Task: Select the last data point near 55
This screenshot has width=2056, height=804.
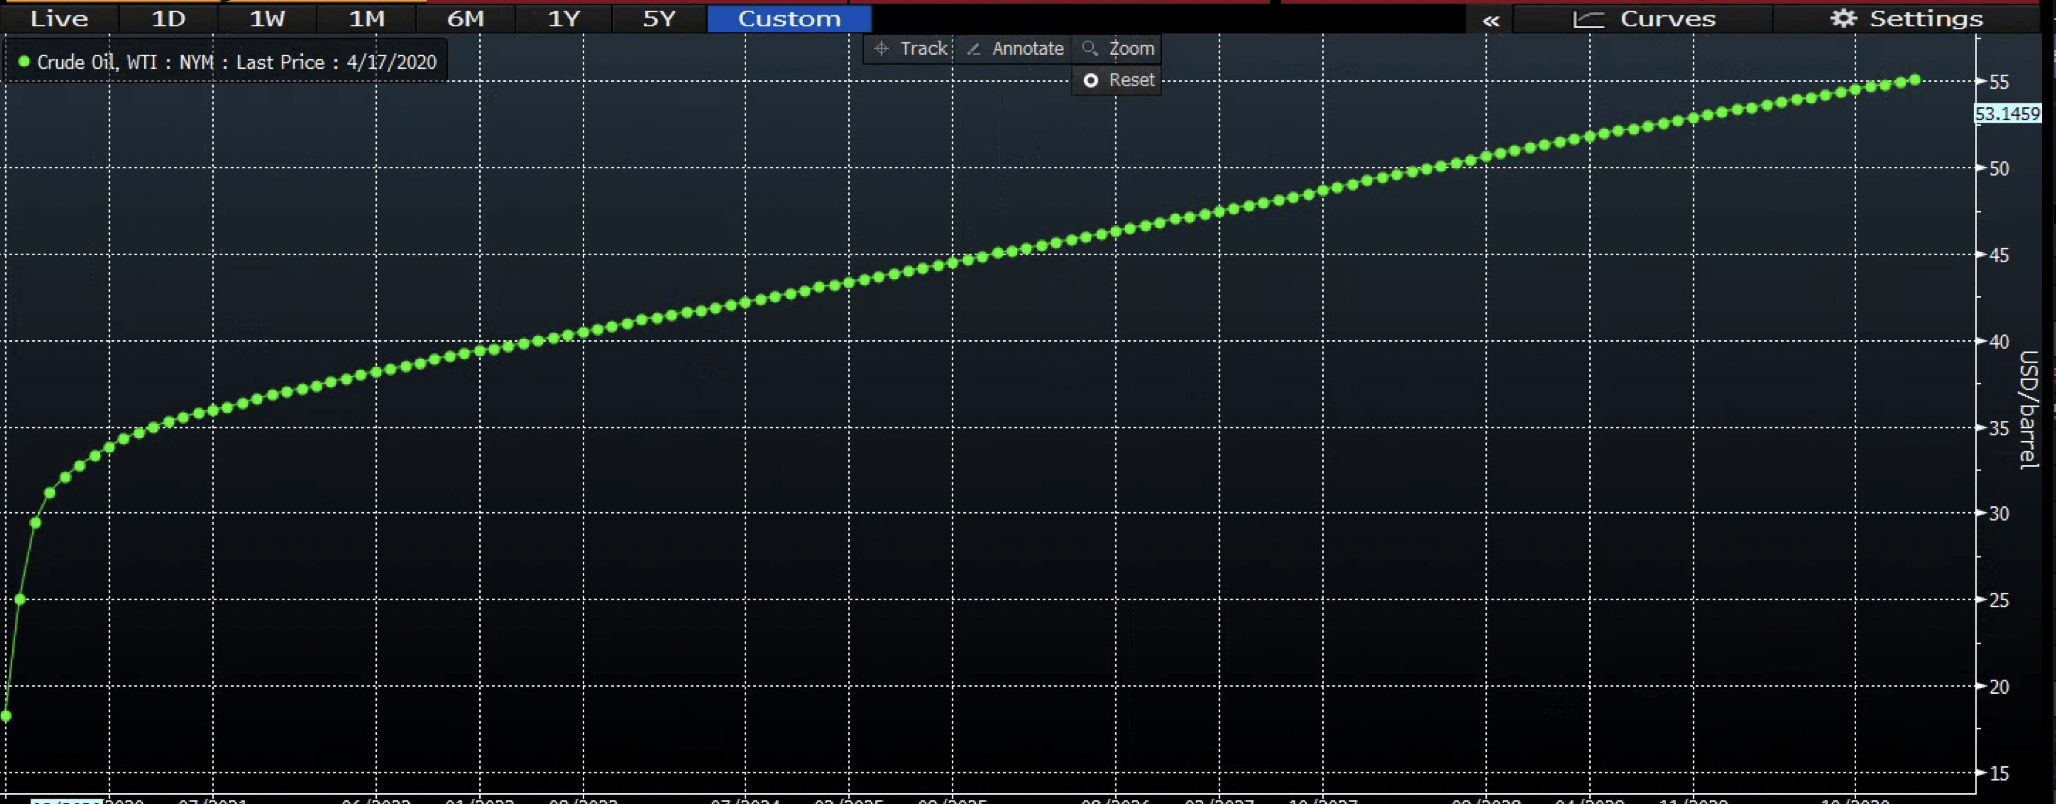Action: click(x=1915, y=79)
